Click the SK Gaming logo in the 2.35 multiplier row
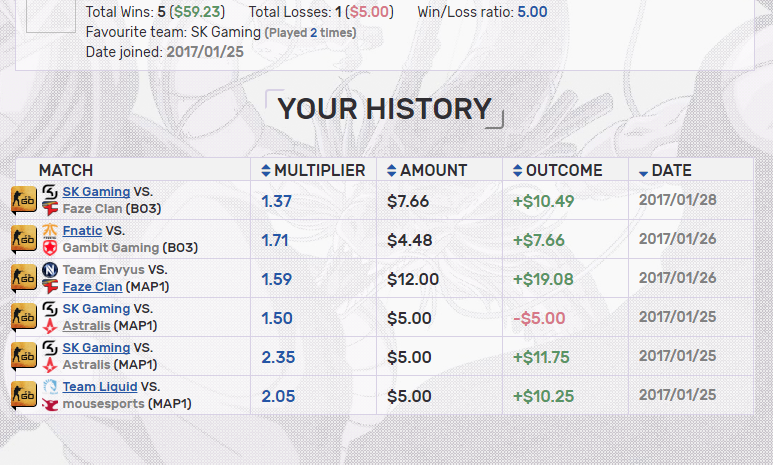The height and width of the screenshot is (465, 773). (x=50, y=348)
